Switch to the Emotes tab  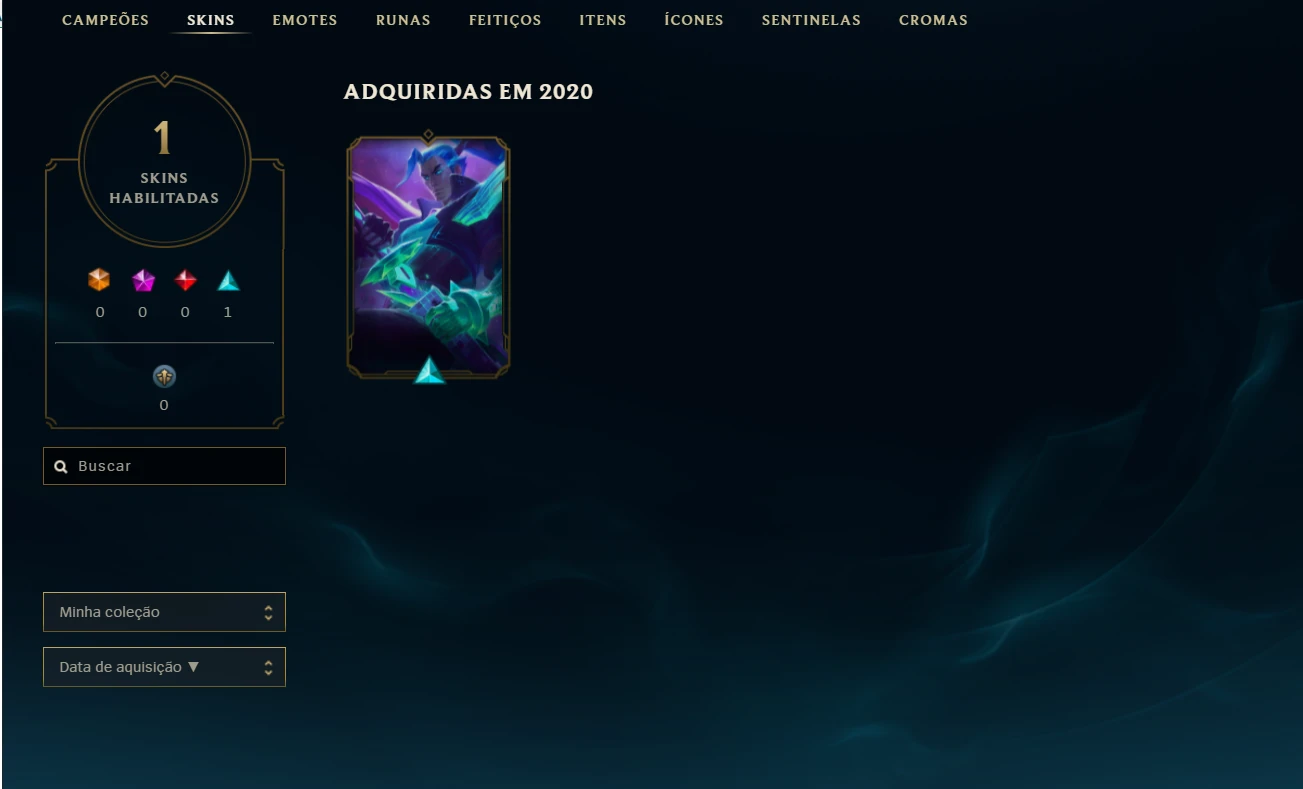click(x=305, y=20)
